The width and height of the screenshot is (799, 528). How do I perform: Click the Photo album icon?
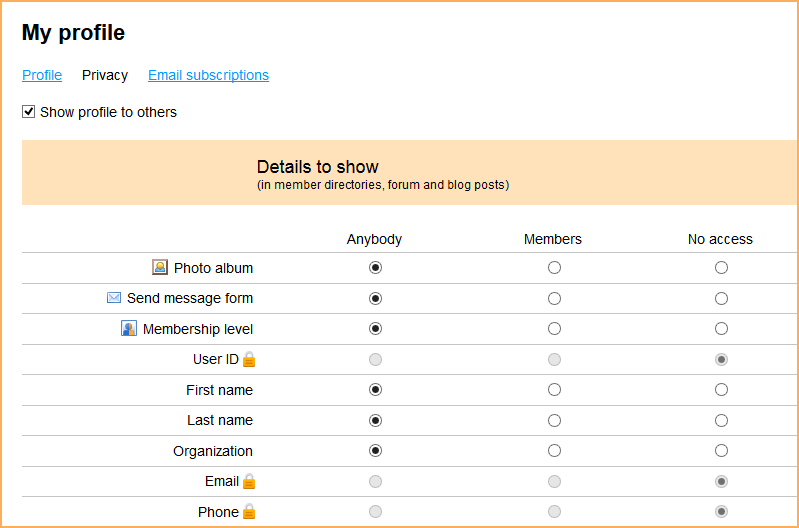[x=160, y=267]
